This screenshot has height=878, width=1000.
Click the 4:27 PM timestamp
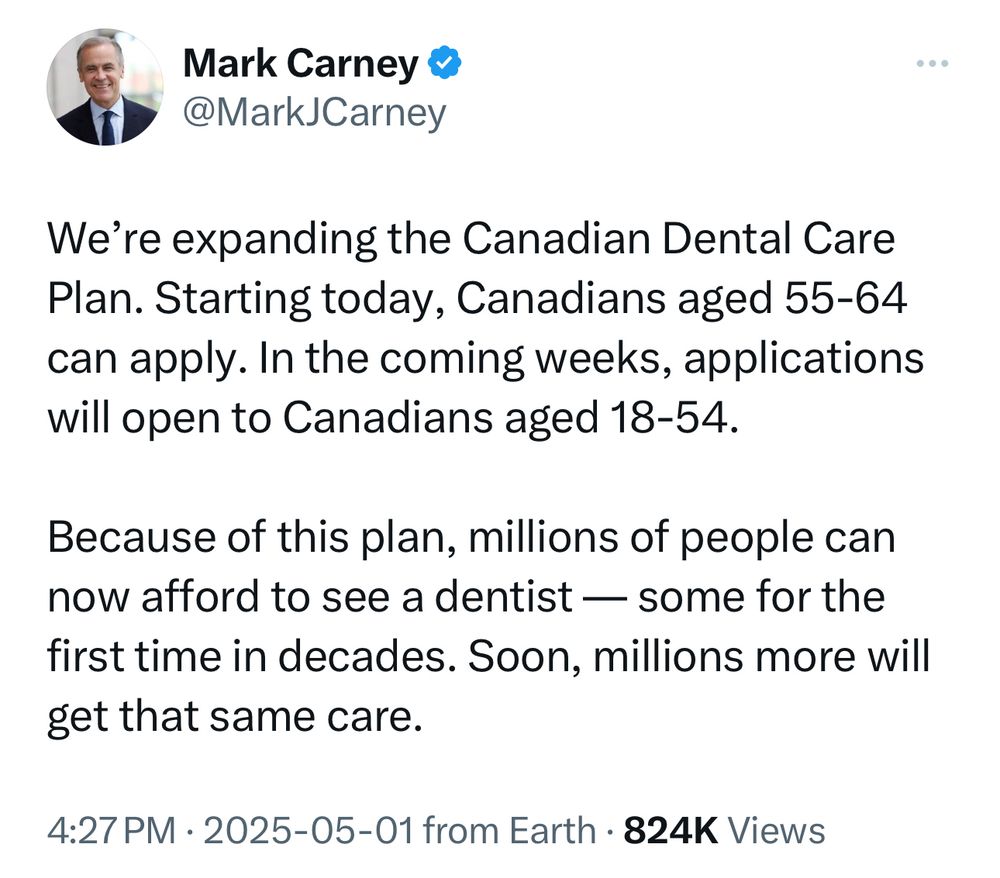point(110,831)
